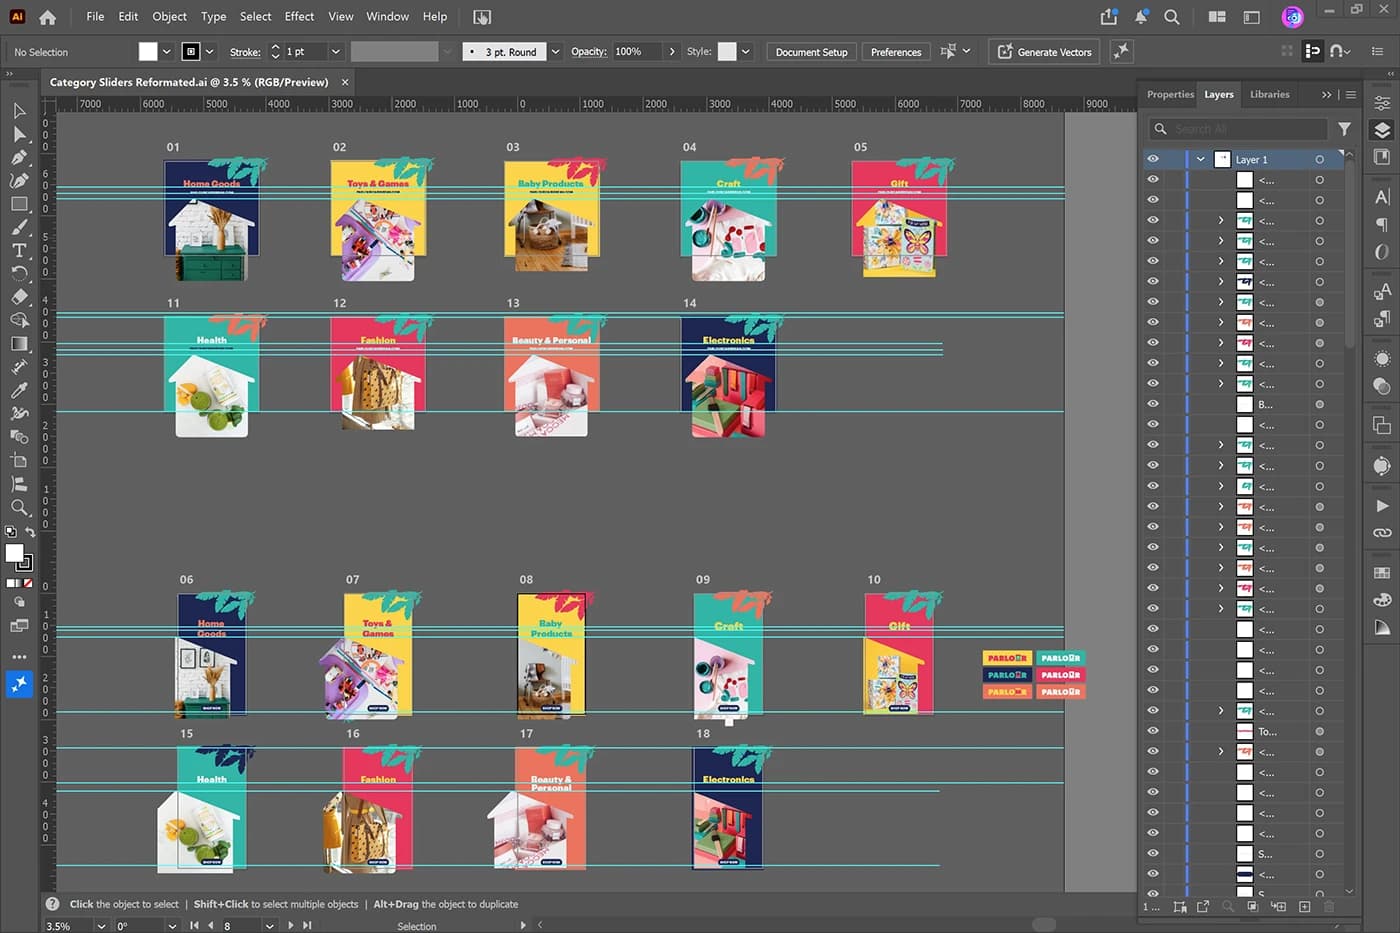Click the Opacity value field
Viewport: 1400px width, 933px height.
(x=637, y=52)
